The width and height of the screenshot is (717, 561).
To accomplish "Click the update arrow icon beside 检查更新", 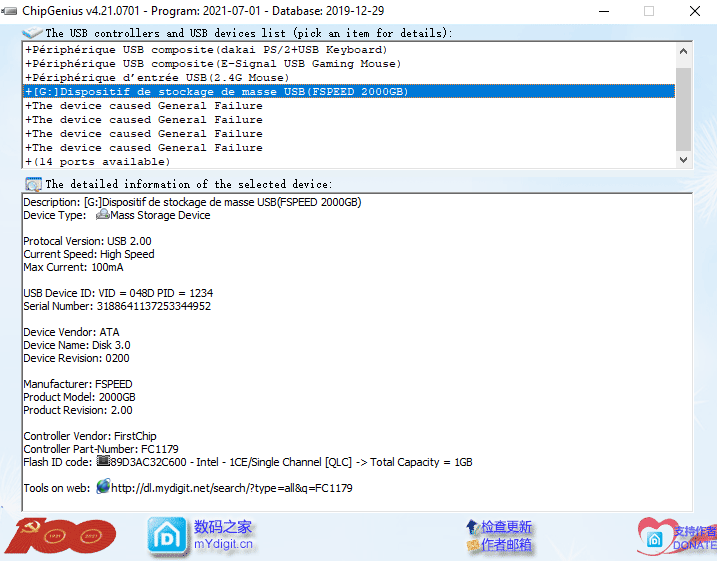I will tap(472, 527).
